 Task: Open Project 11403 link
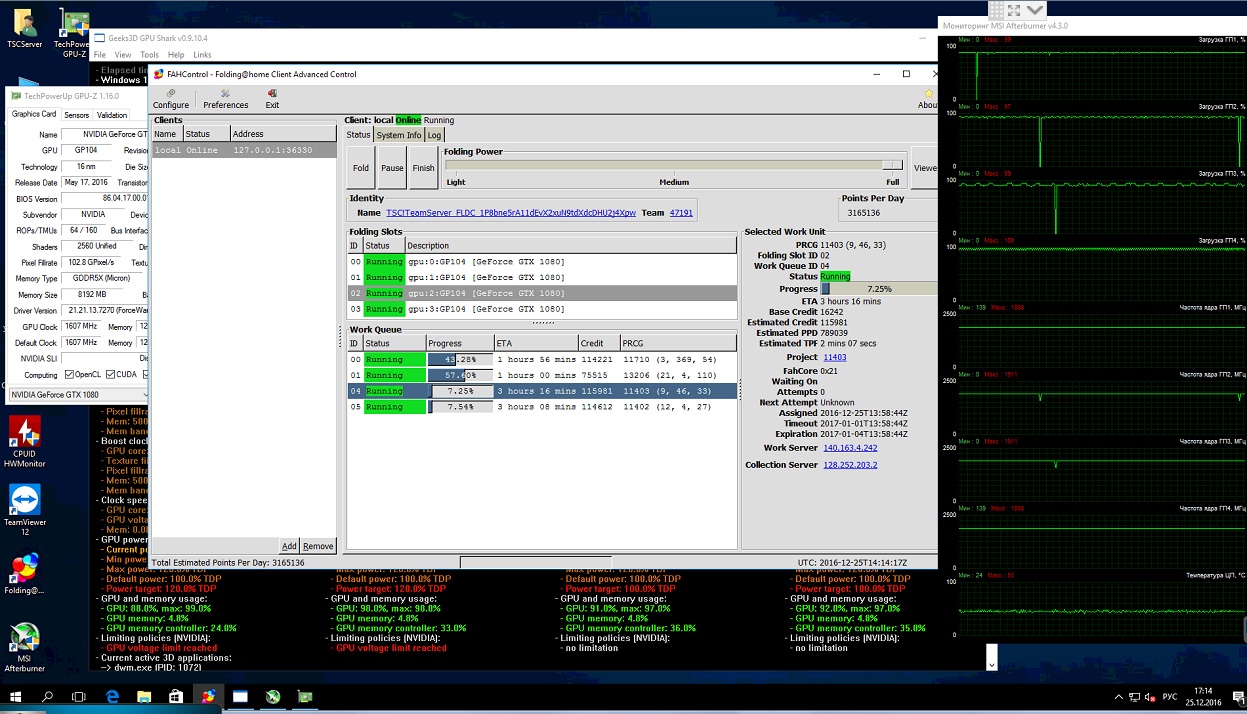[835, 357]
